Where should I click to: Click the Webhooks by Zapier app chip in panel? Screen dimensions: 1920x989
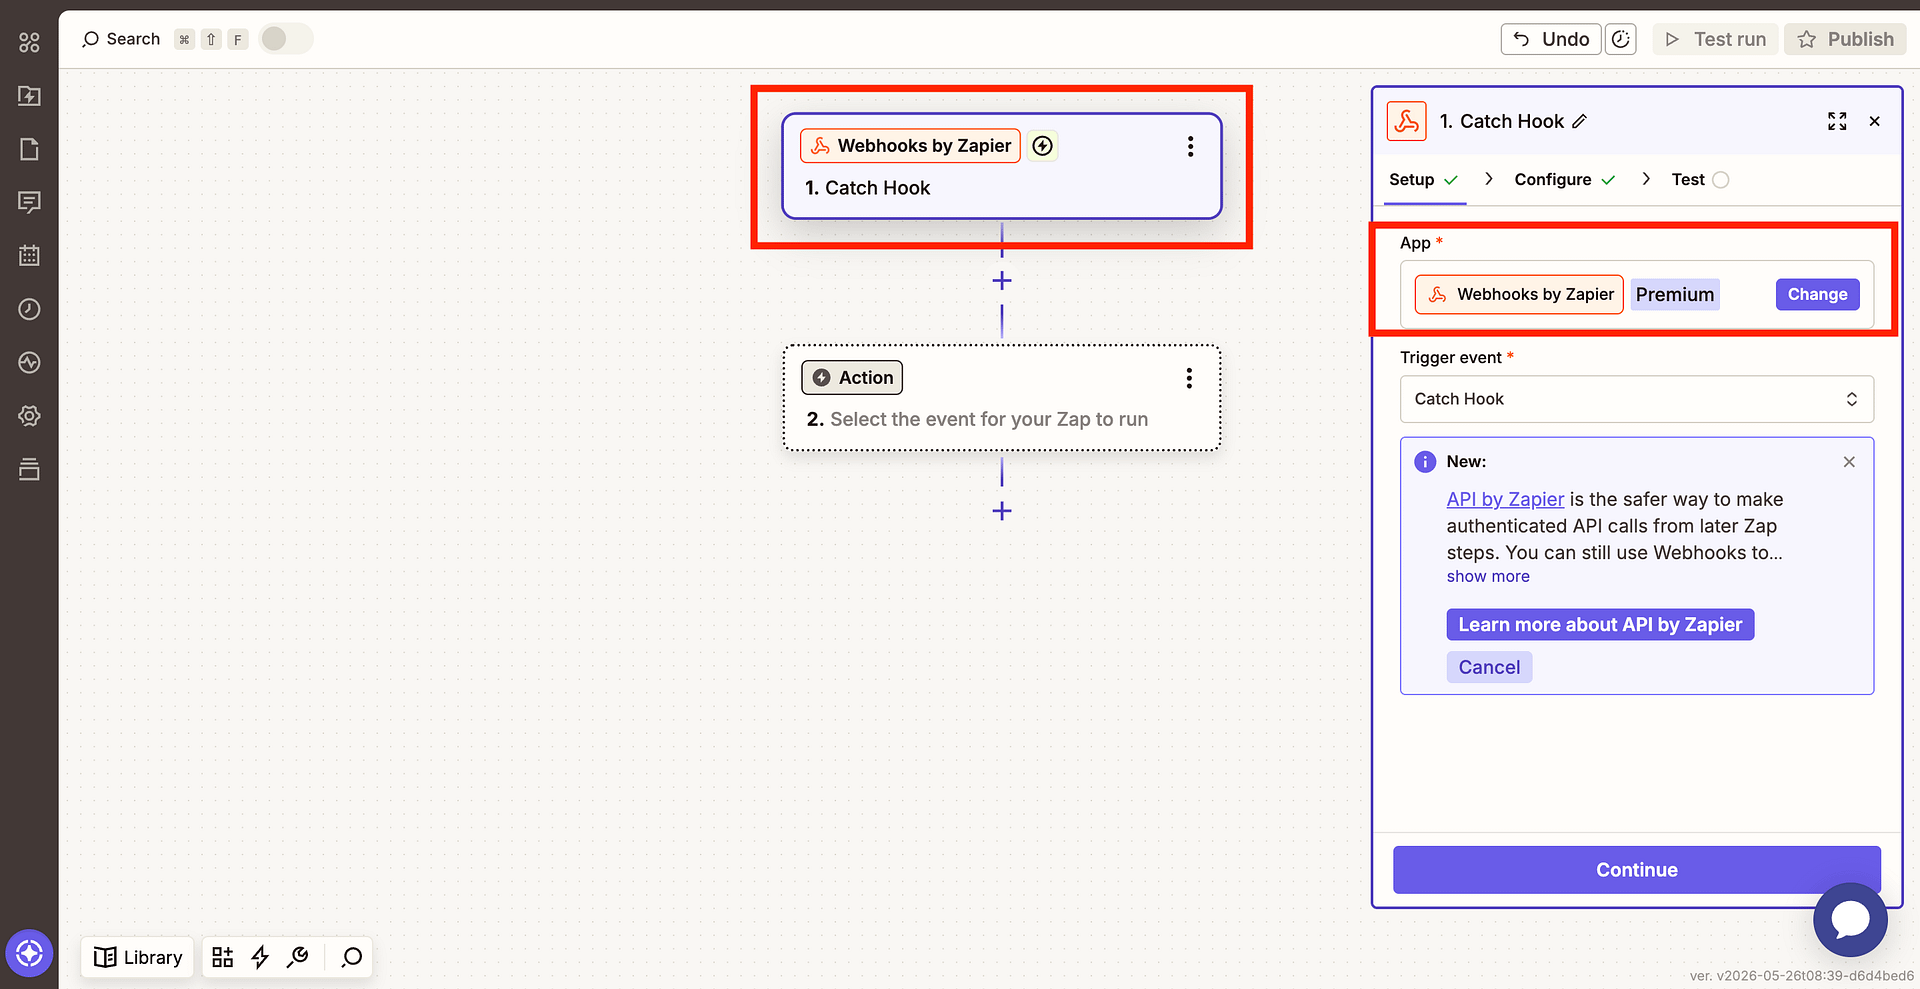tap(1519, 294)
